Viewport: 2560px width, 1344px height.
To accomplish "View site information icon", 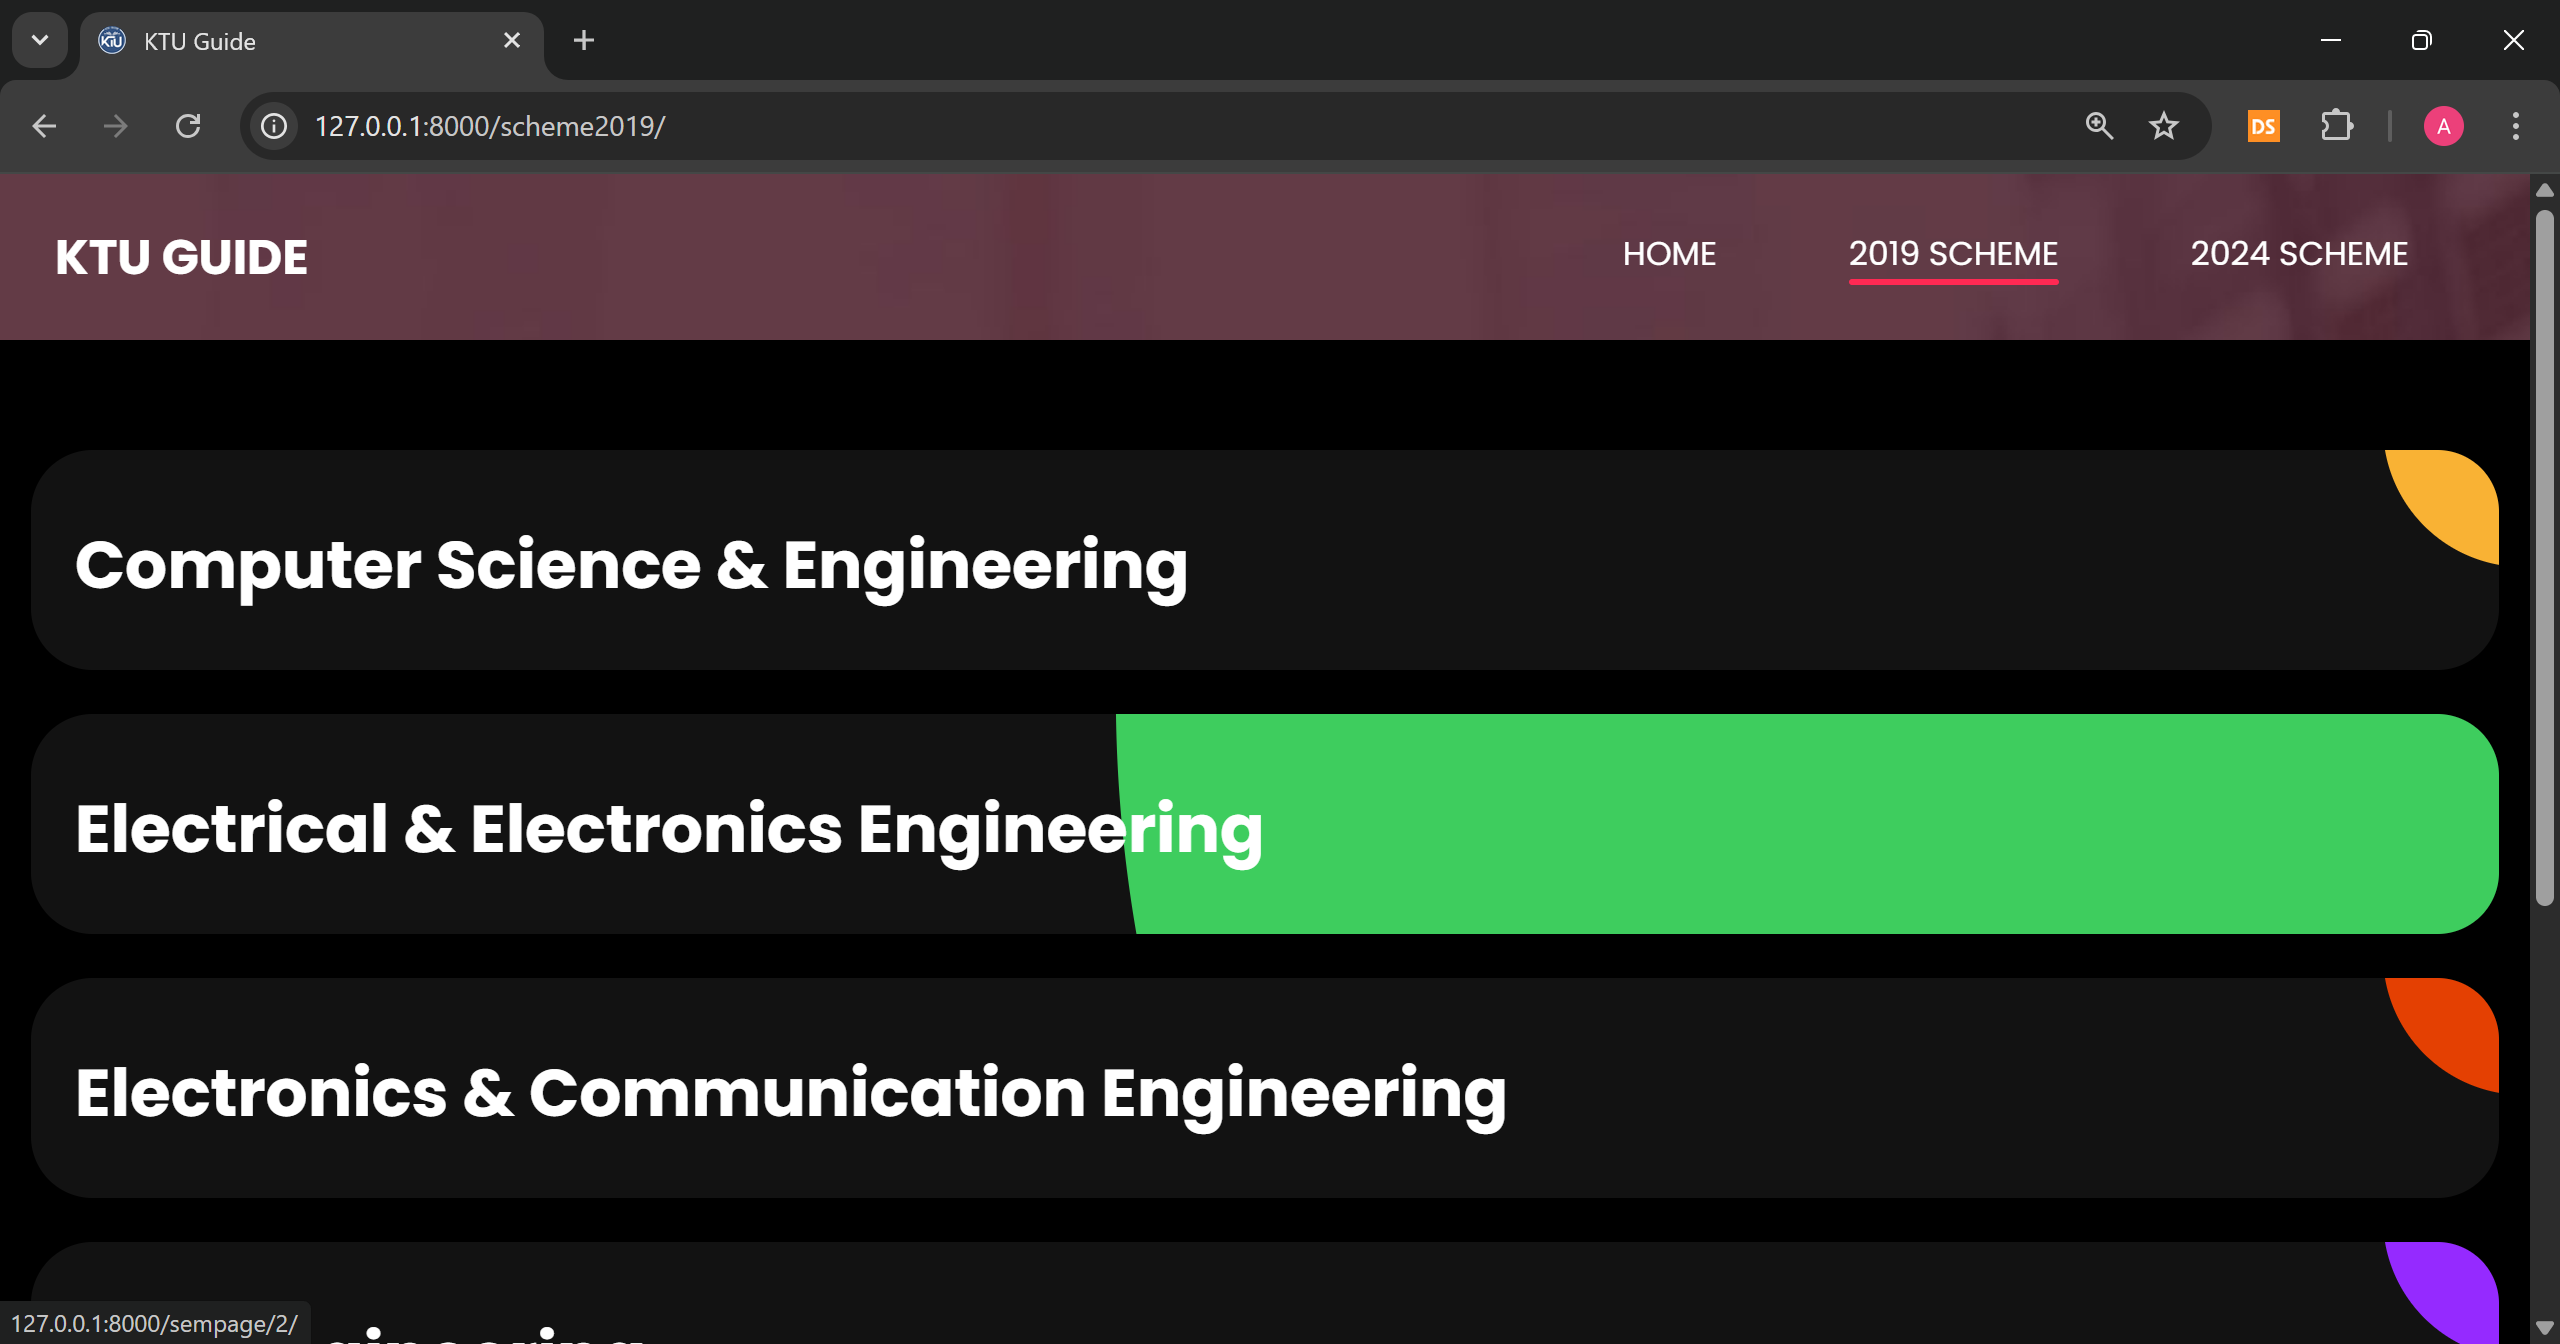I will [x=274, y=126].
